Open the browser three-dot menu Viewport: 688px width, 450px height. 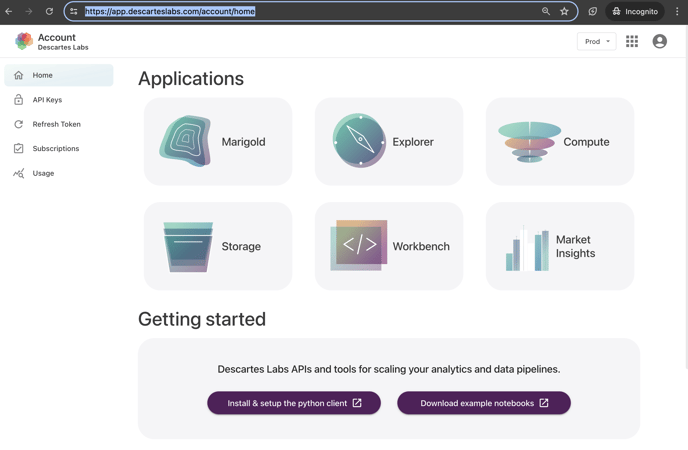(x=677, y=11)
